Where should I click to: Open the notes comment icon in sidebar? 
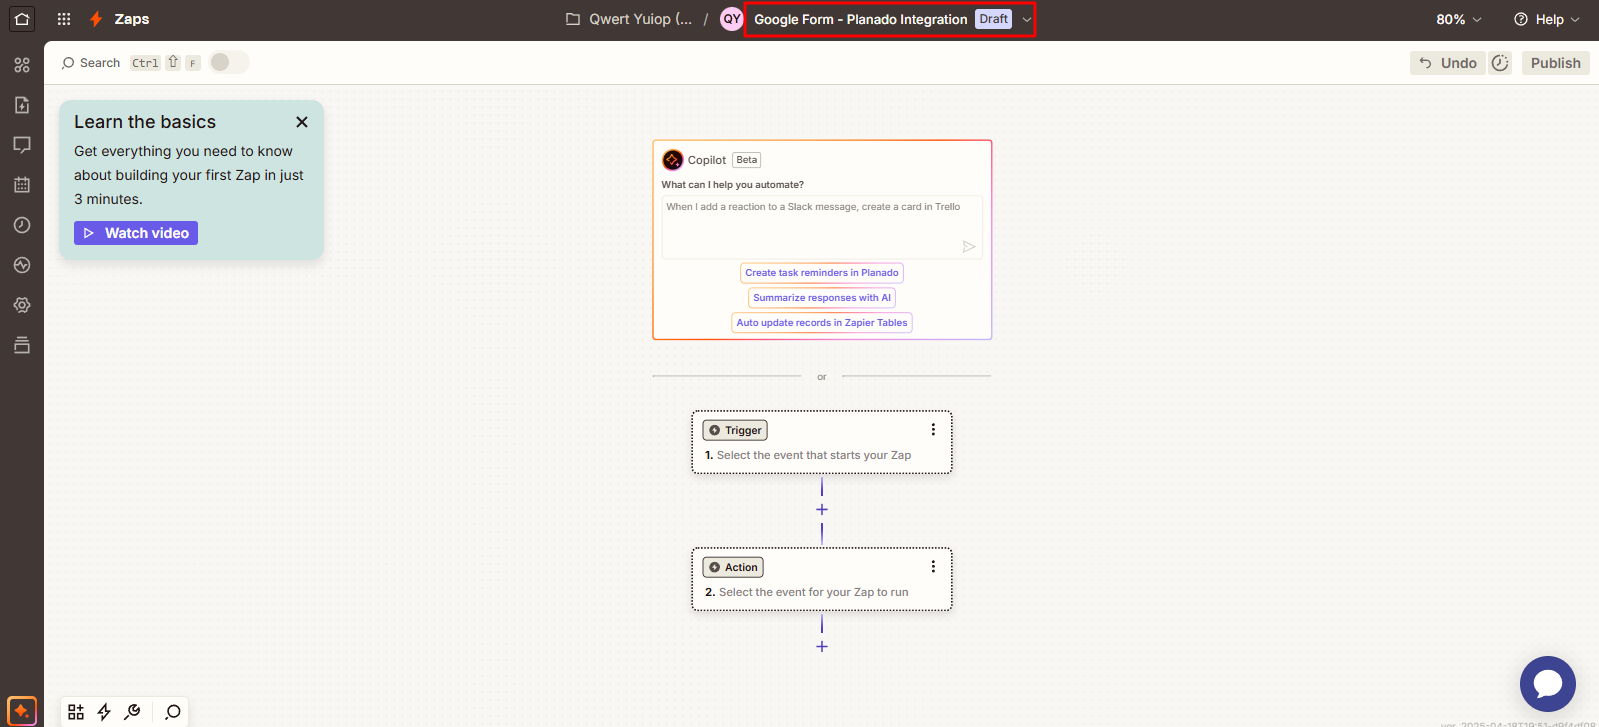(22, 145)
